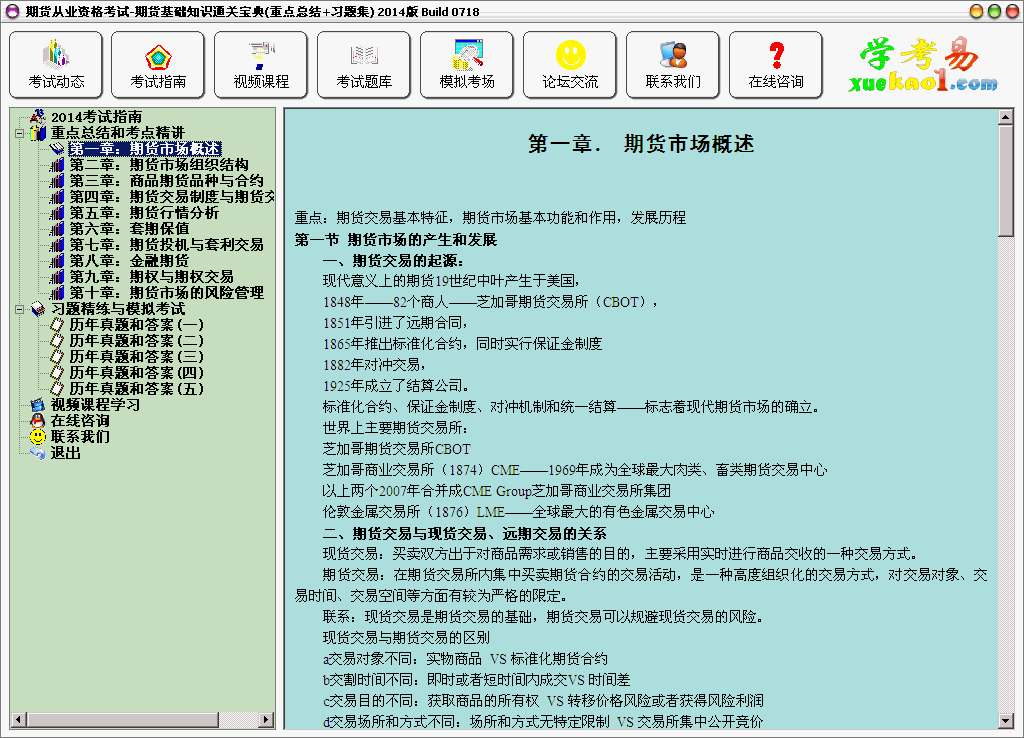
Task: Click the books icon beside 重点总结和考点精讲
Action: 38,133
